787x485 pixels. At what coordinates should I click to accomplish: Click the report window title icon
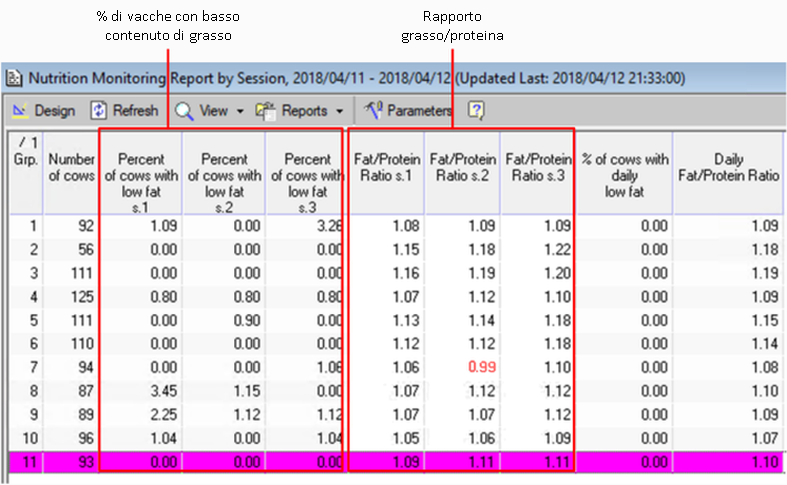[x=14, y=77]
